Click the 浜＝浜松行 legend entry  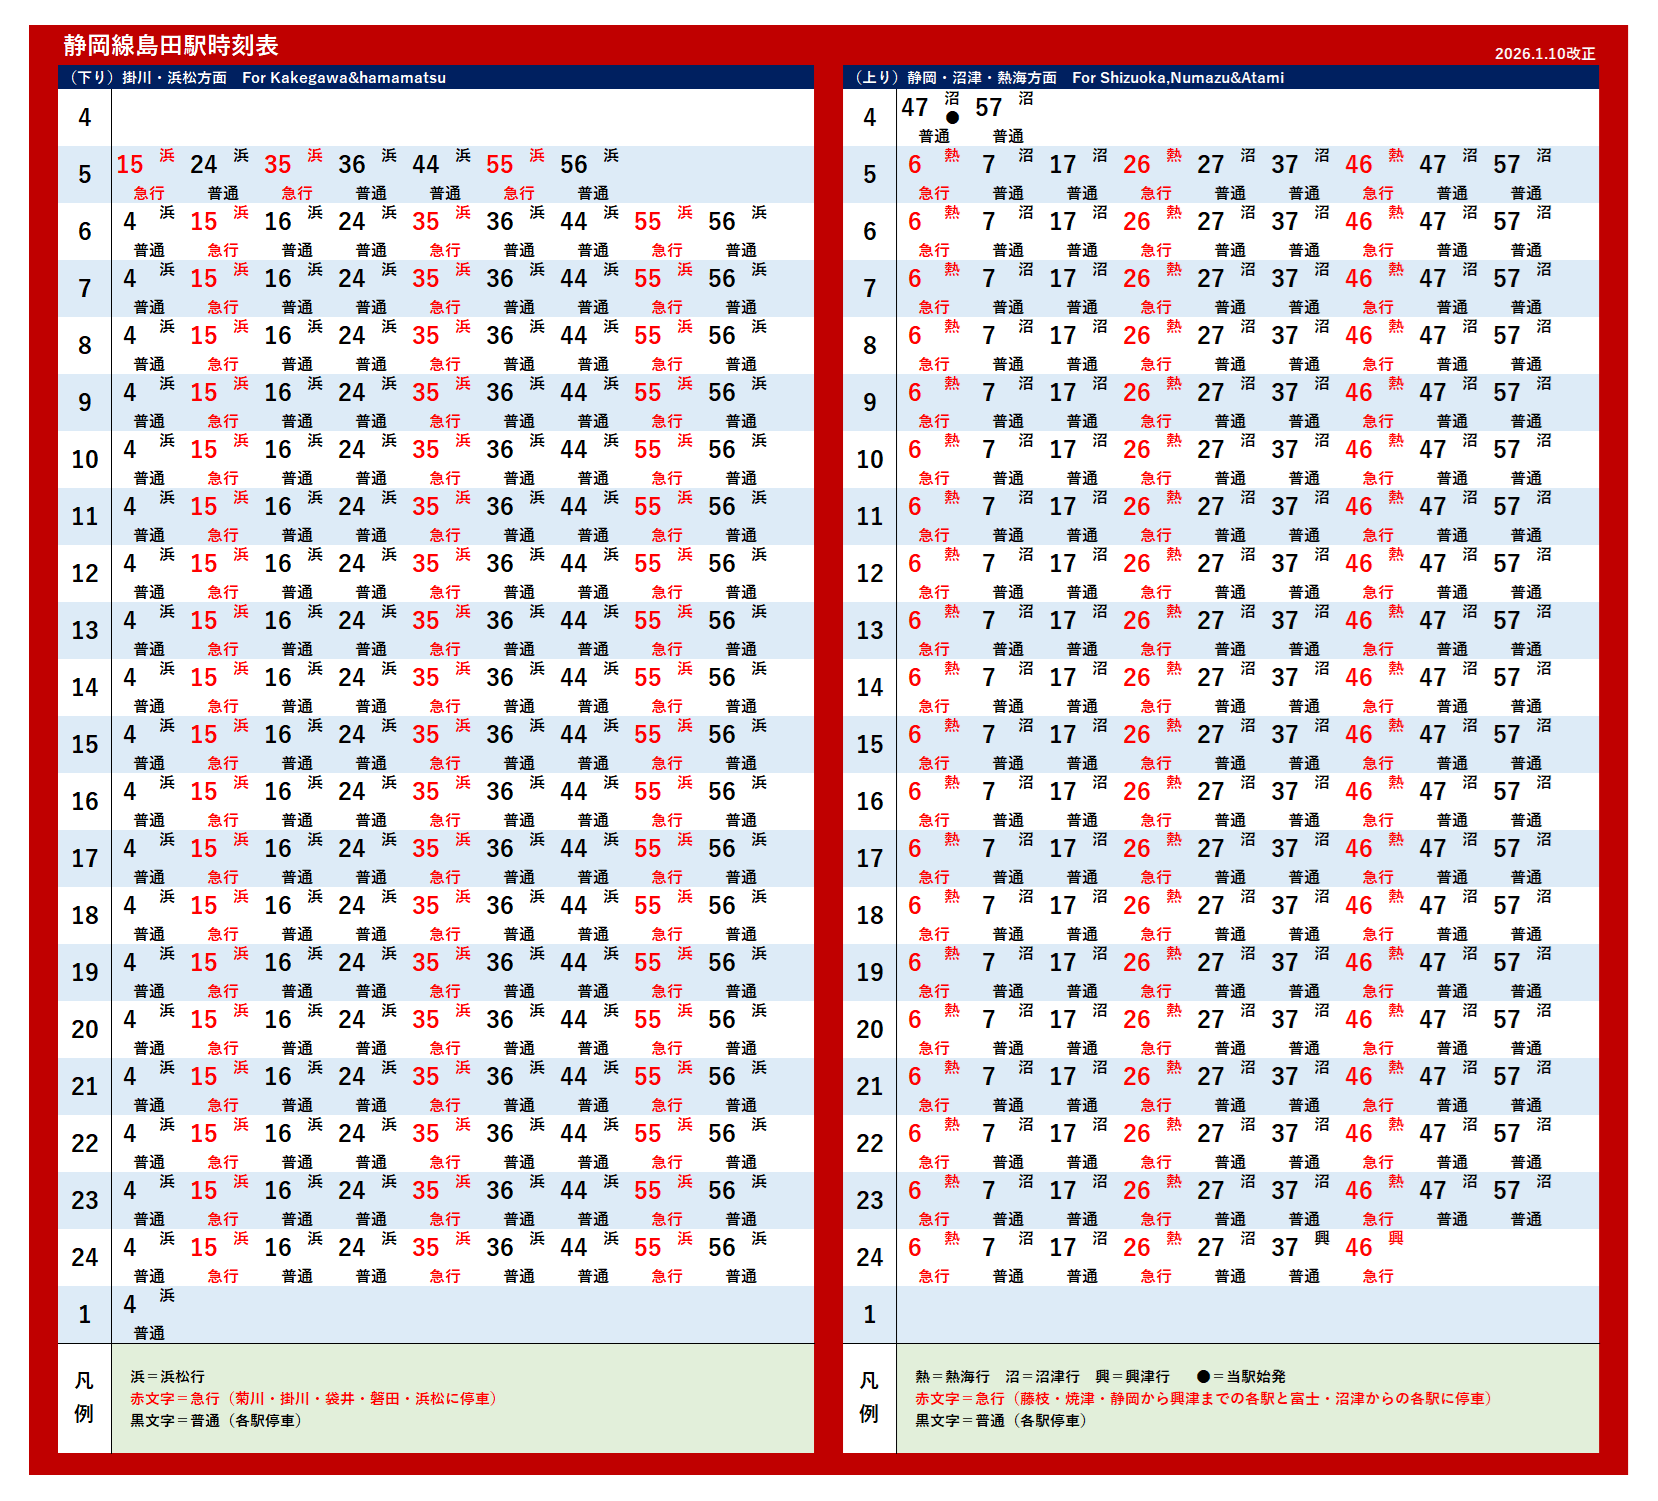coord(167,1377)
